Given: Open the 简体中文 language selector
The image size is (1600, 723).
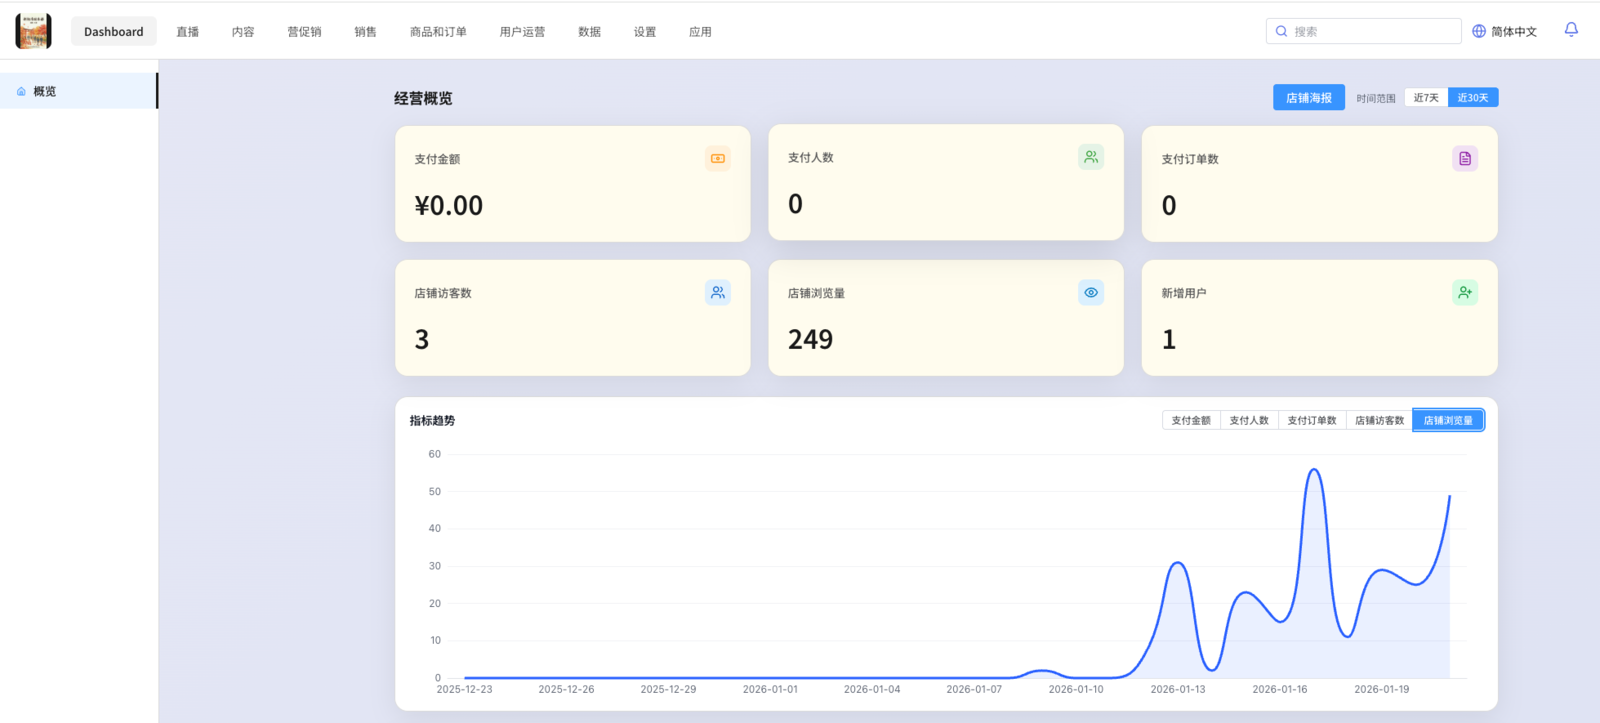Looking at the screenshot, I should [1513, 32].
